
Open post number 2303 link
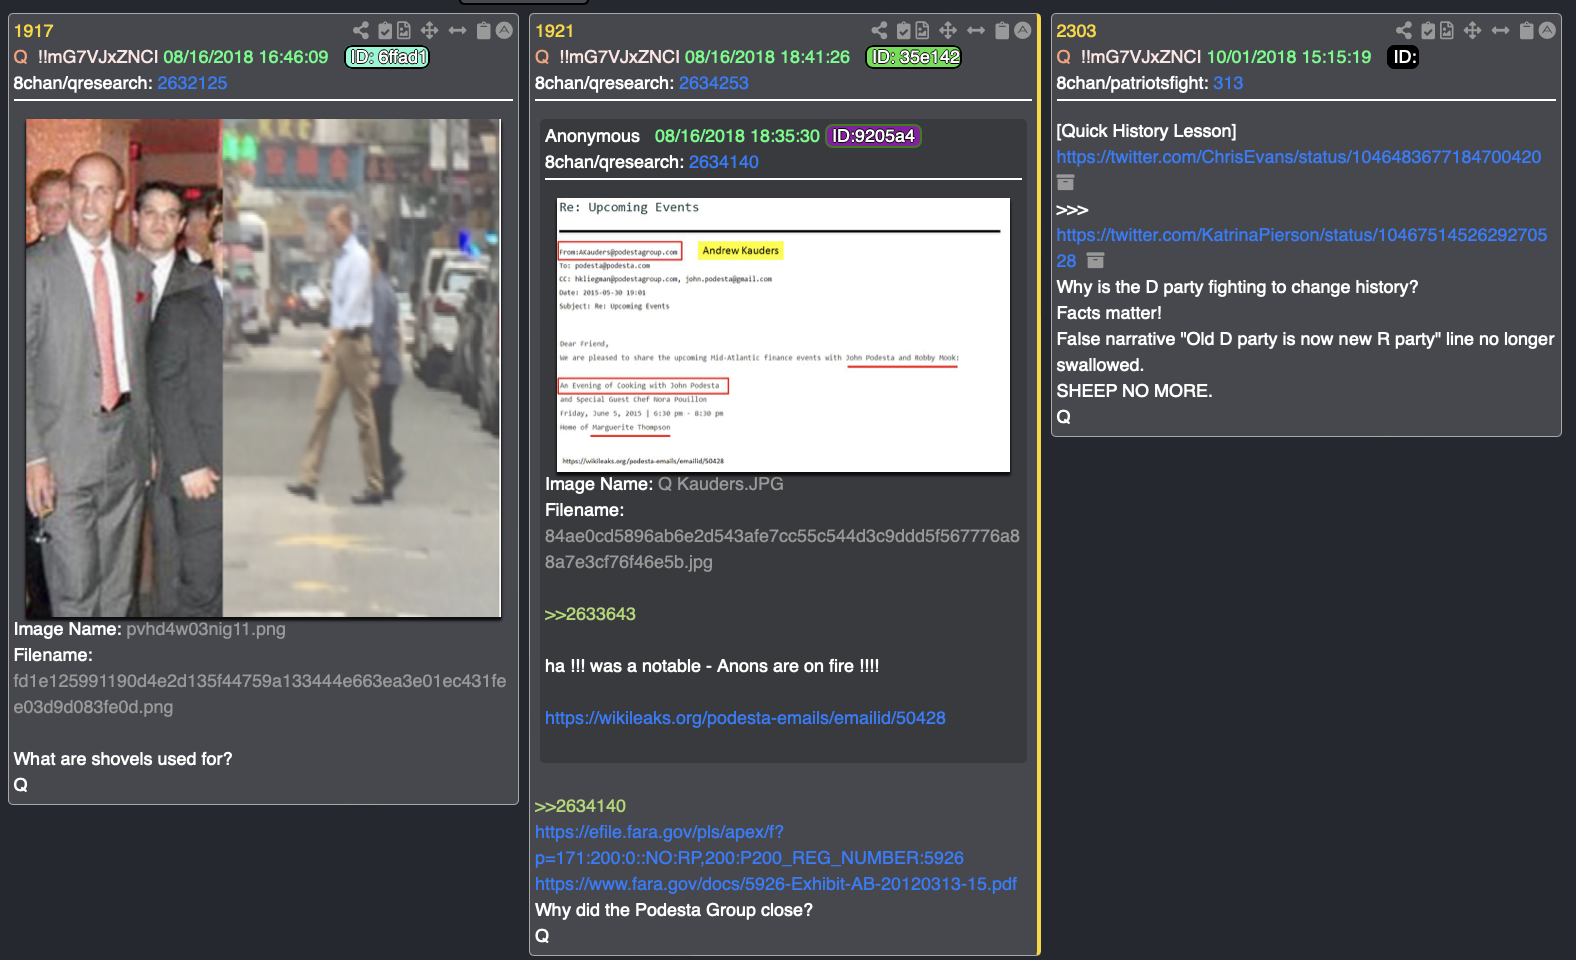point(1077,31)
